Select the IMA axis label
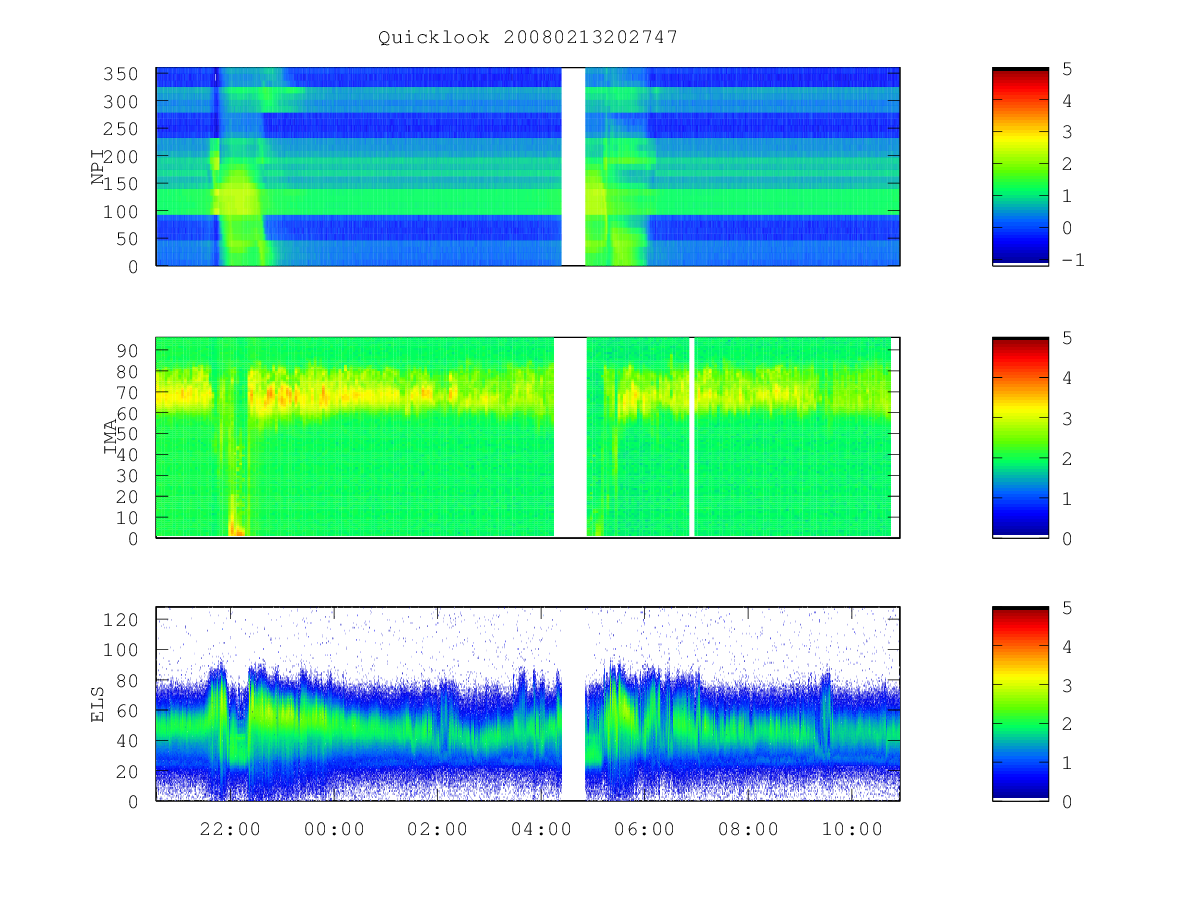Screen dimensions: 1200x900 pyautogui.click(x=110, y=437)
